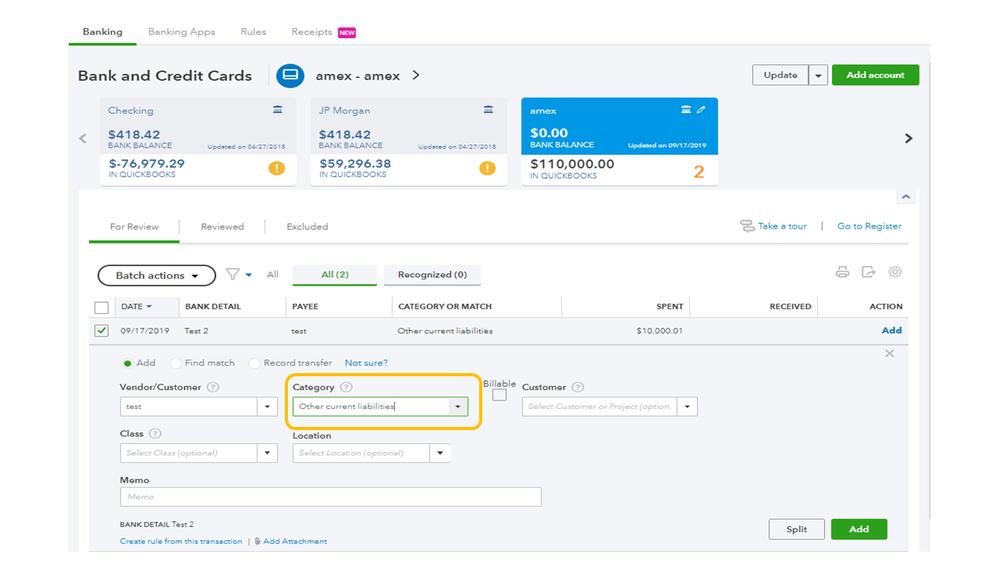Click the warning icon on Checking card

pos(277,168)
